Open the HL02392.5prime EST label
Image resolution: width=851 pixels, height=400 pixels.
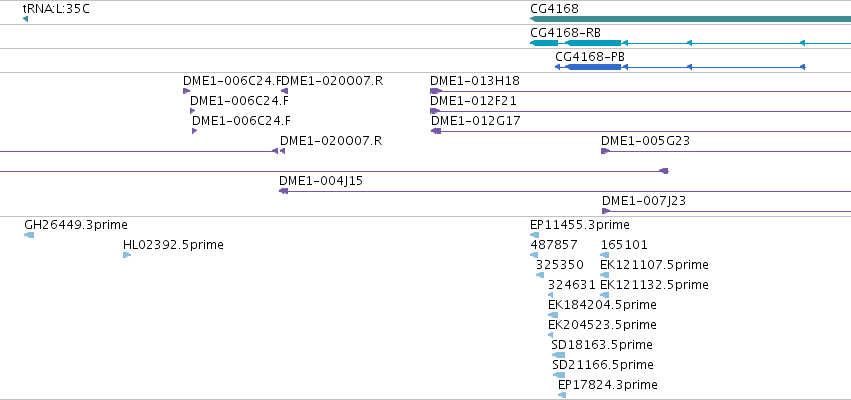(x=173, y=245)
